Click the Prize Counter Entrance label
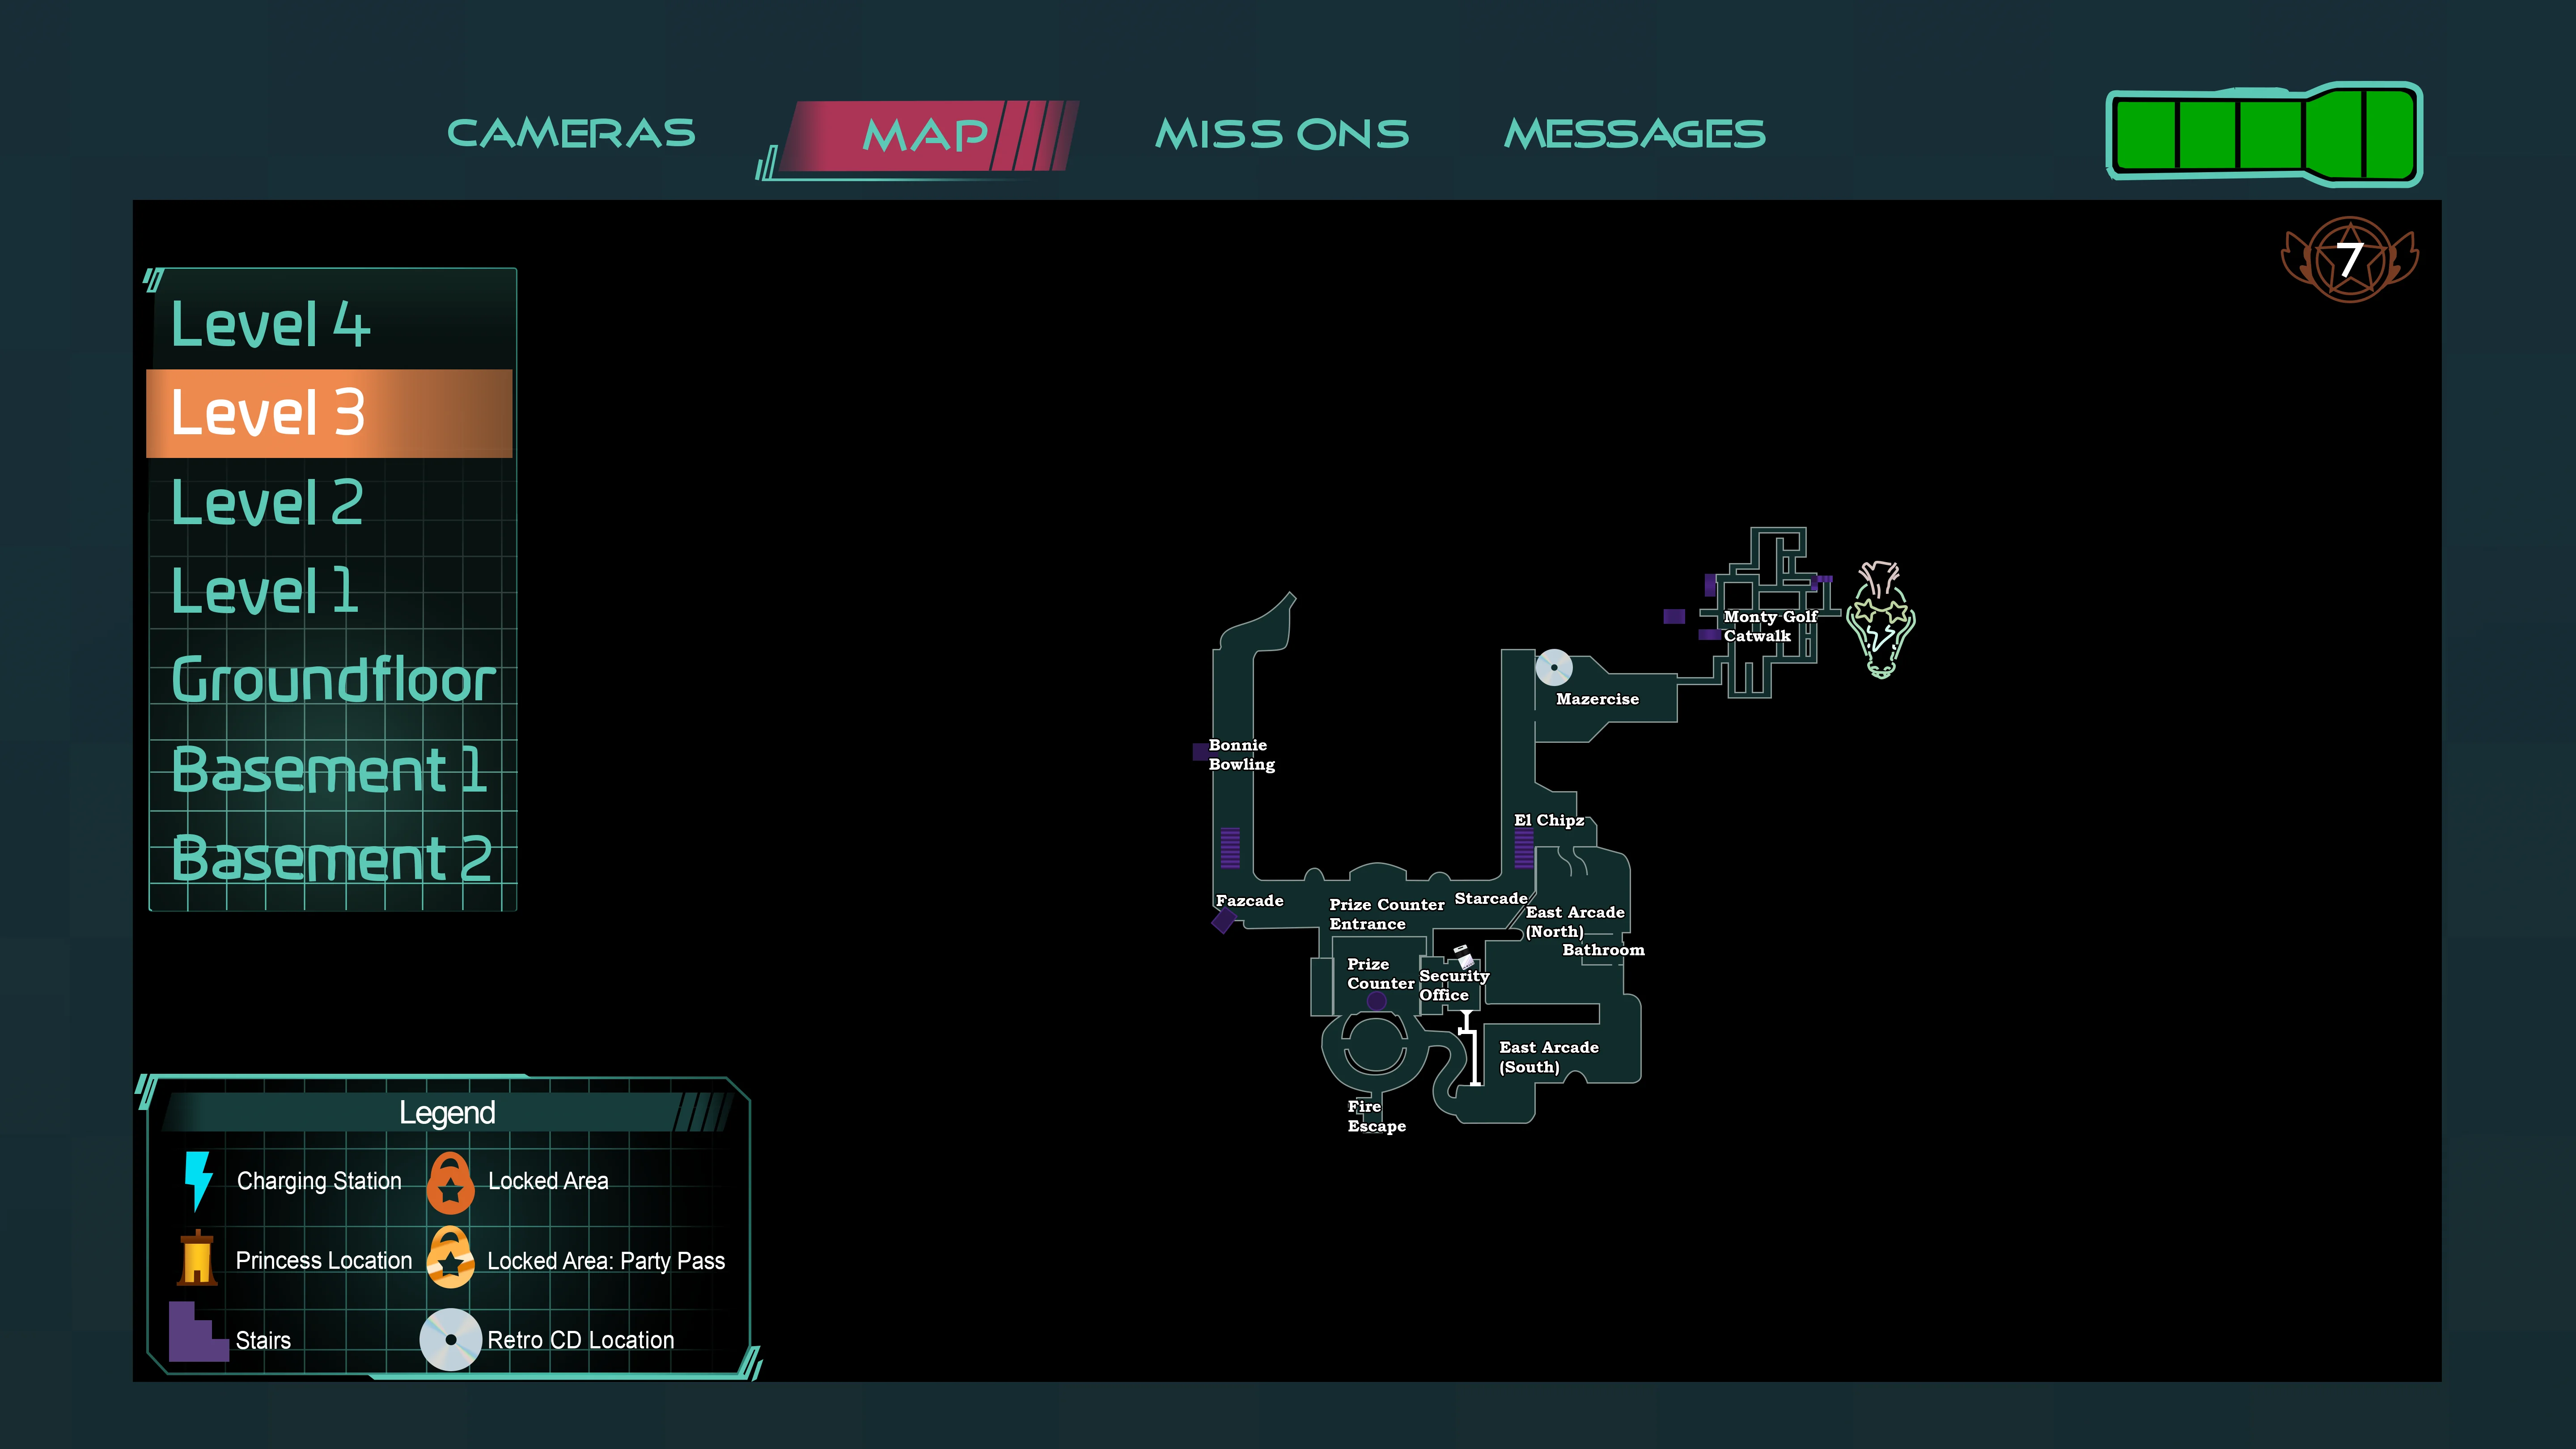The image size is (2576, 1449). [x=1386, y=914]
